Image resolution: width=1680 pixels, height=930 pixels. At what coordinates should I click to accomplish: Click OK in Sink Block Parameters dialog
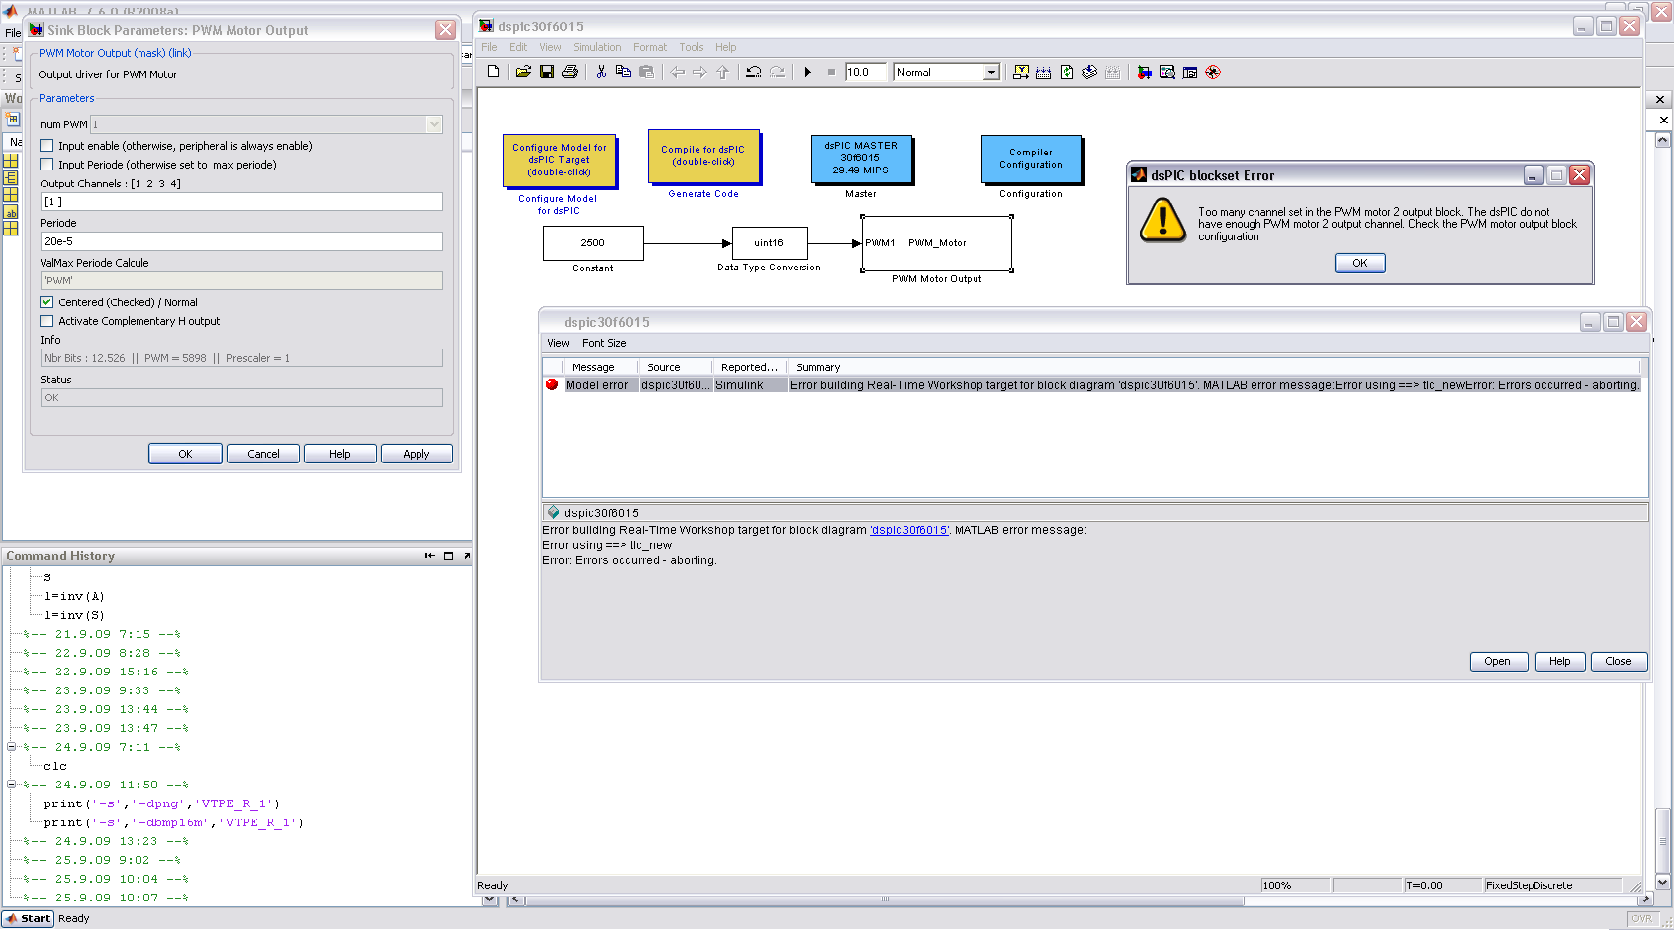pyautogui.click(x=185, y=454)
